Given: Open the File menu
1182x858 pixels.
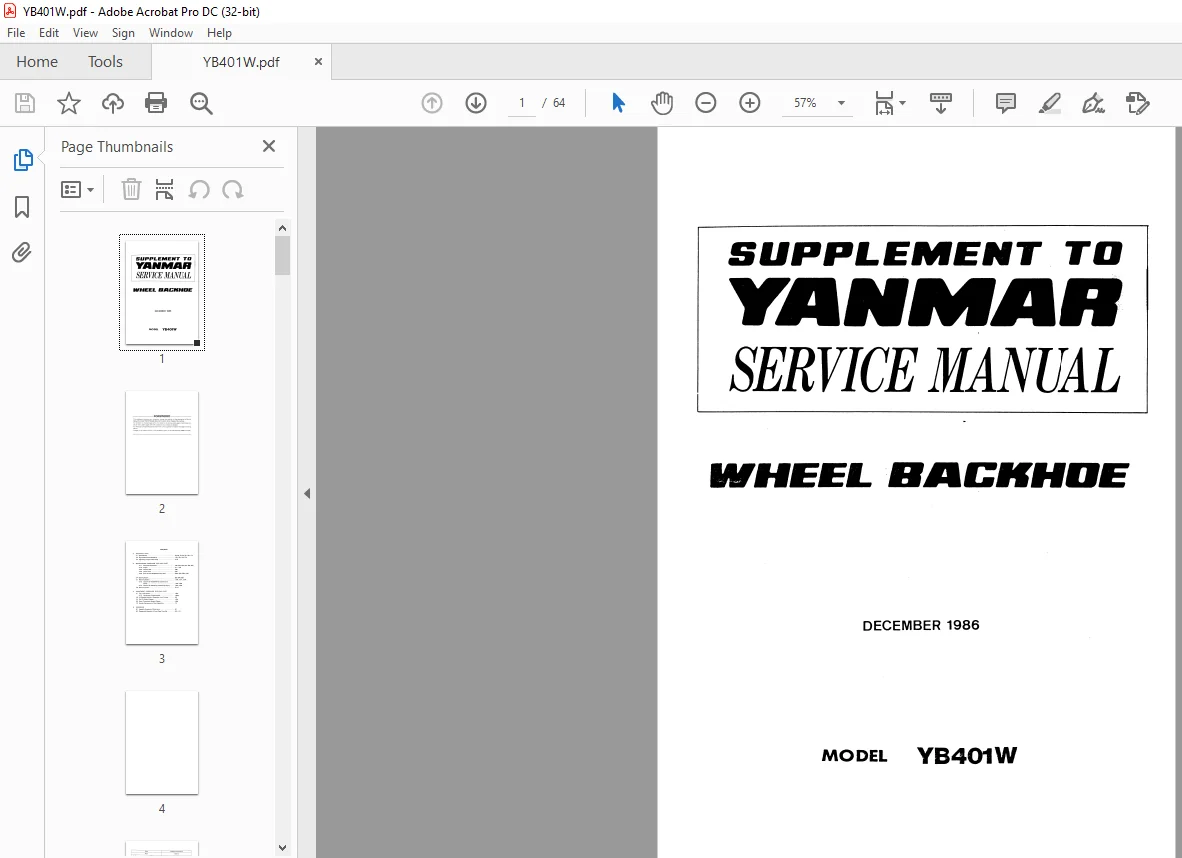Looking at the screenshot, I should coord(16,33).
